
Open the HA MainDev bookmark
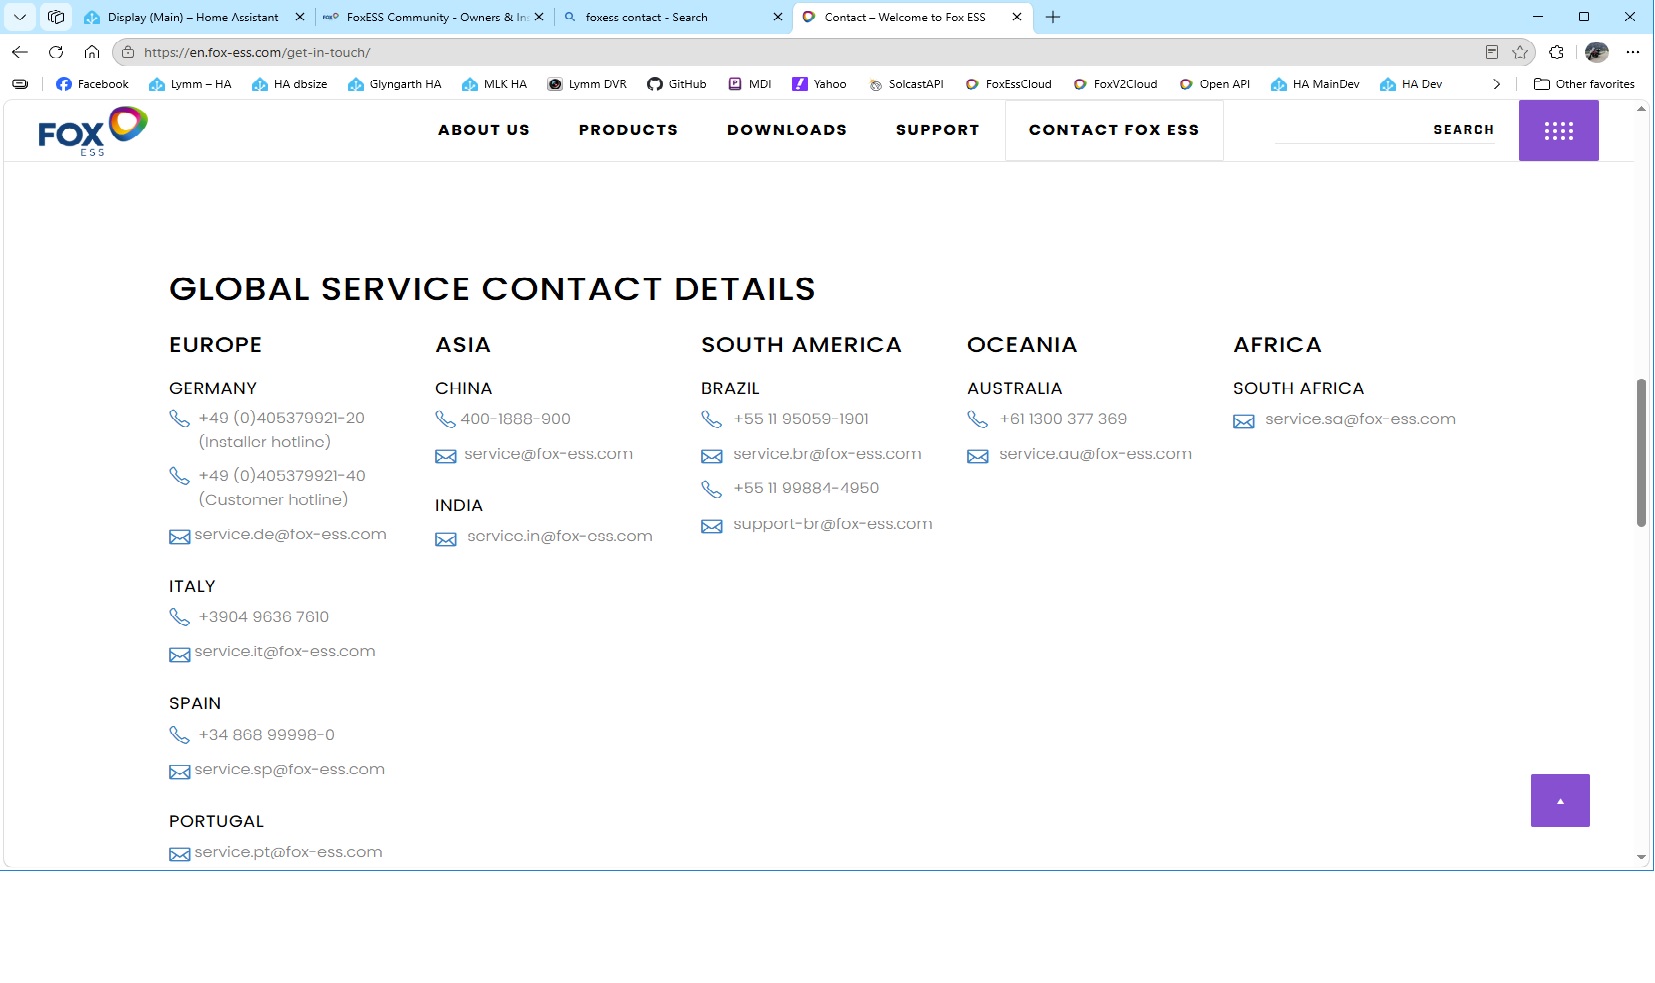(x=1315, y=84)
